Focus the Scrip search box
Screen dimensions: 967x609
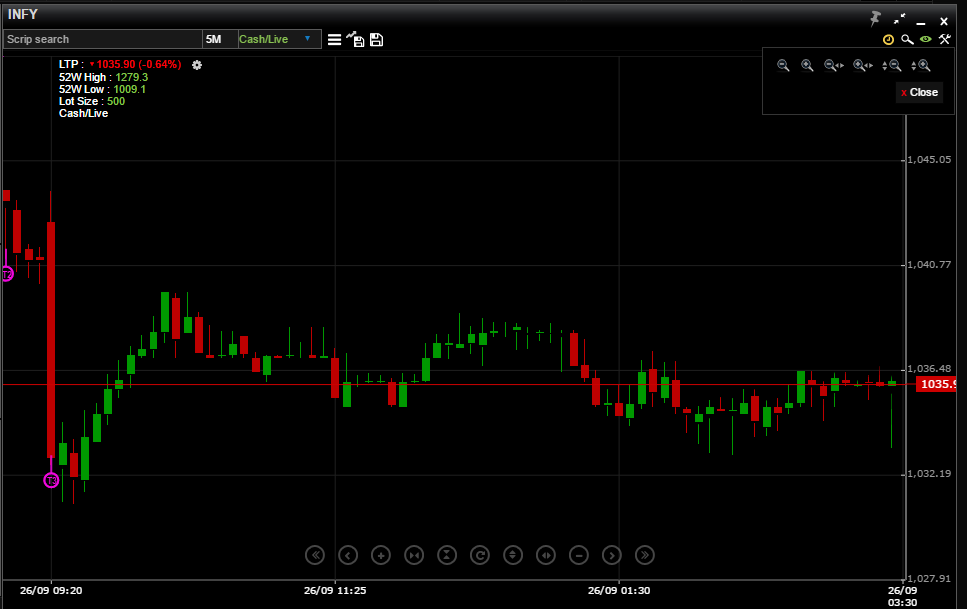point(103,39)
